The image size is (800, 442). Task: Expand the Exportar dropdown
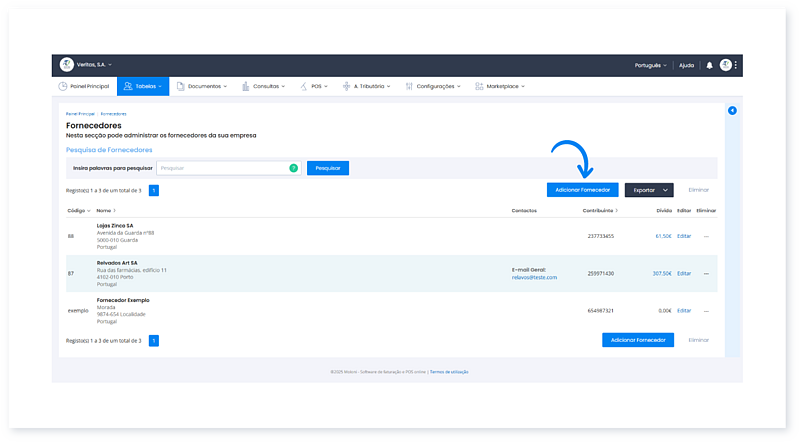click(649, 189)
